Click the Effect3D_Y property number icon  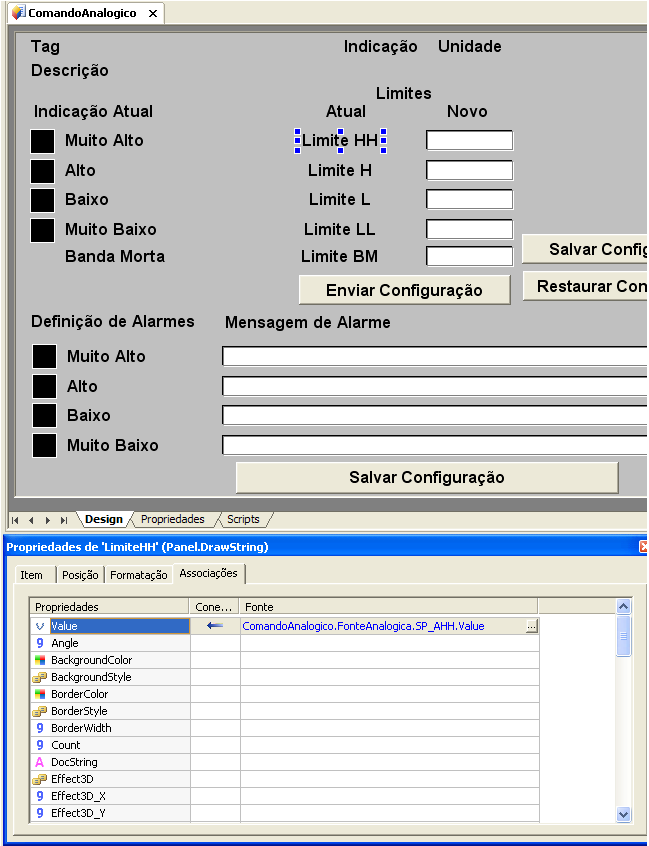coord(39,813)
